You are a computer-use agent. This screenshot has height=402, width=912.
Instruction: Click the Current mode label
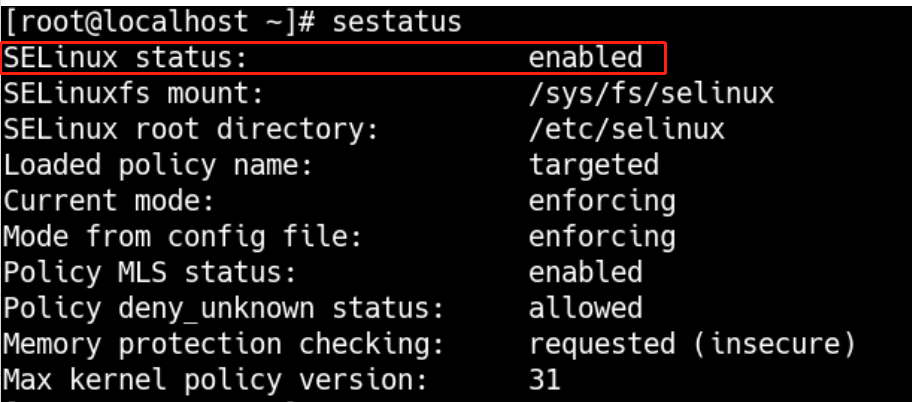coord(109,201)
